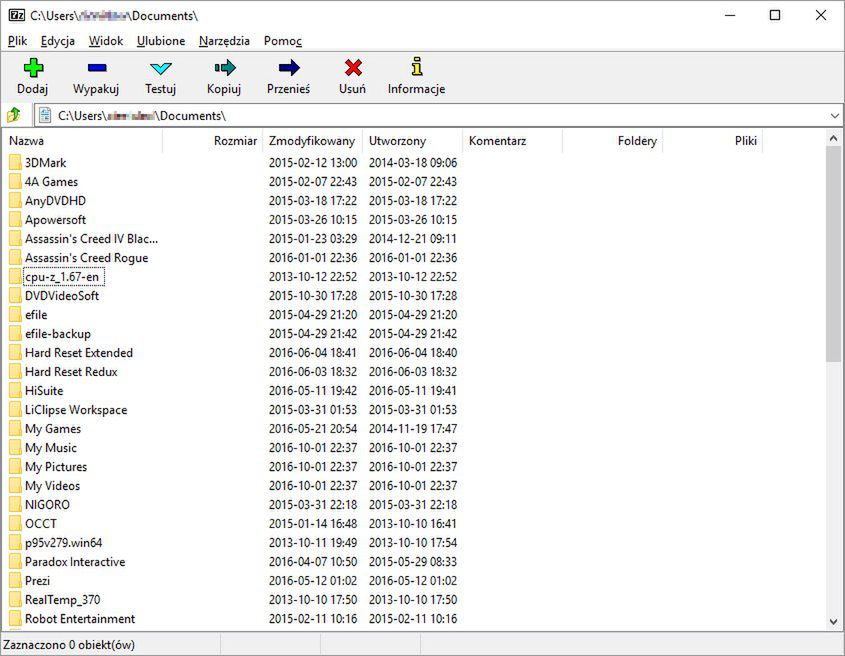Screen dimensions: 845x656
Task: Expand the address path dropdown
Action: pyautogui.click(x=834, y=116)
